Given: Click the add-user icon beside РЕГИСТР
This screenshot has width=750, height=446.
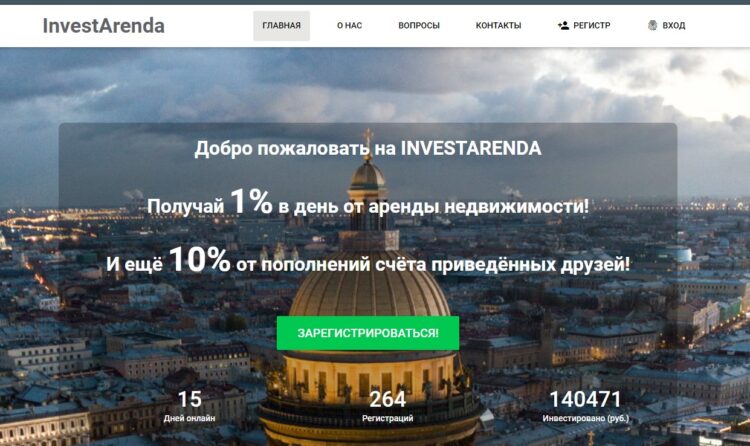Looking at the screenshot, I should pyautogui.click(x=563, y=25).
